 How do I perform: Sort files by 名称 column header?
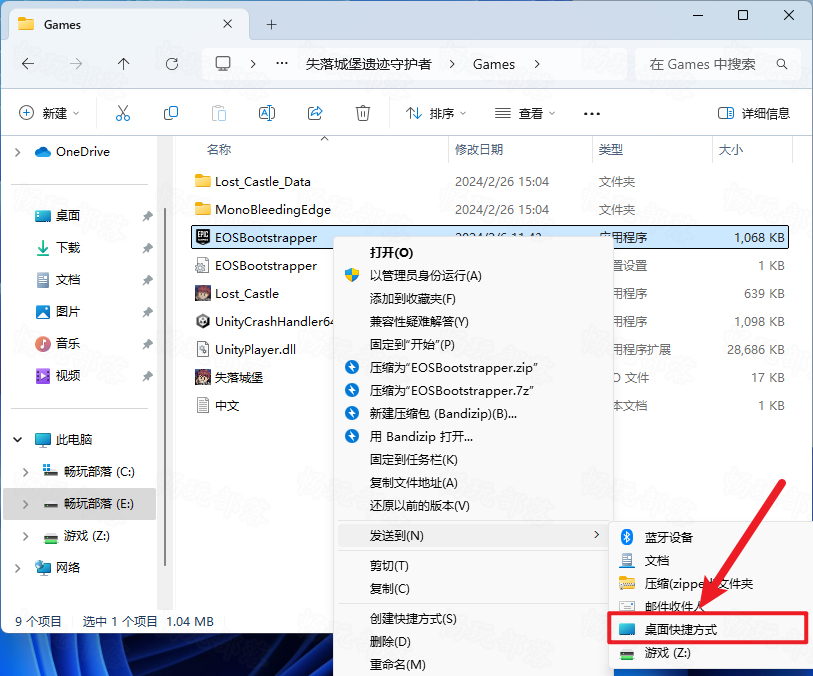click(219, 150)
